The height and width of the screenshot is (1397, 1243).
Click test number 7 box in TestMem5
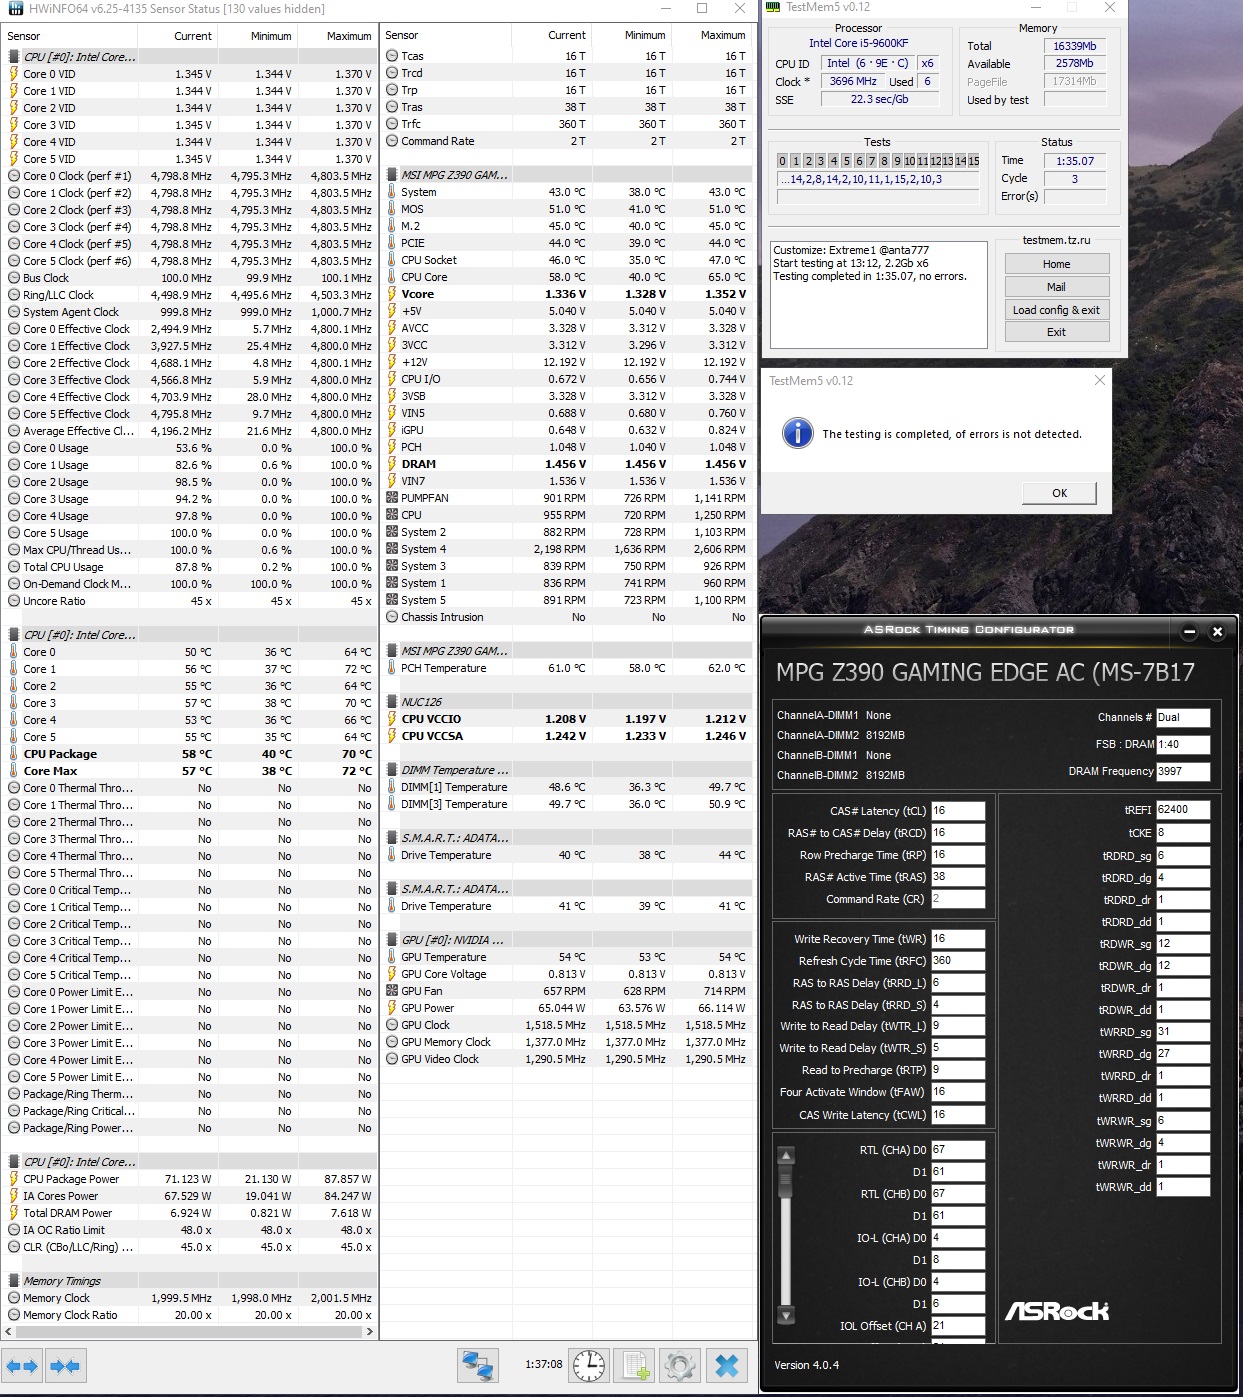click(871, 161)
